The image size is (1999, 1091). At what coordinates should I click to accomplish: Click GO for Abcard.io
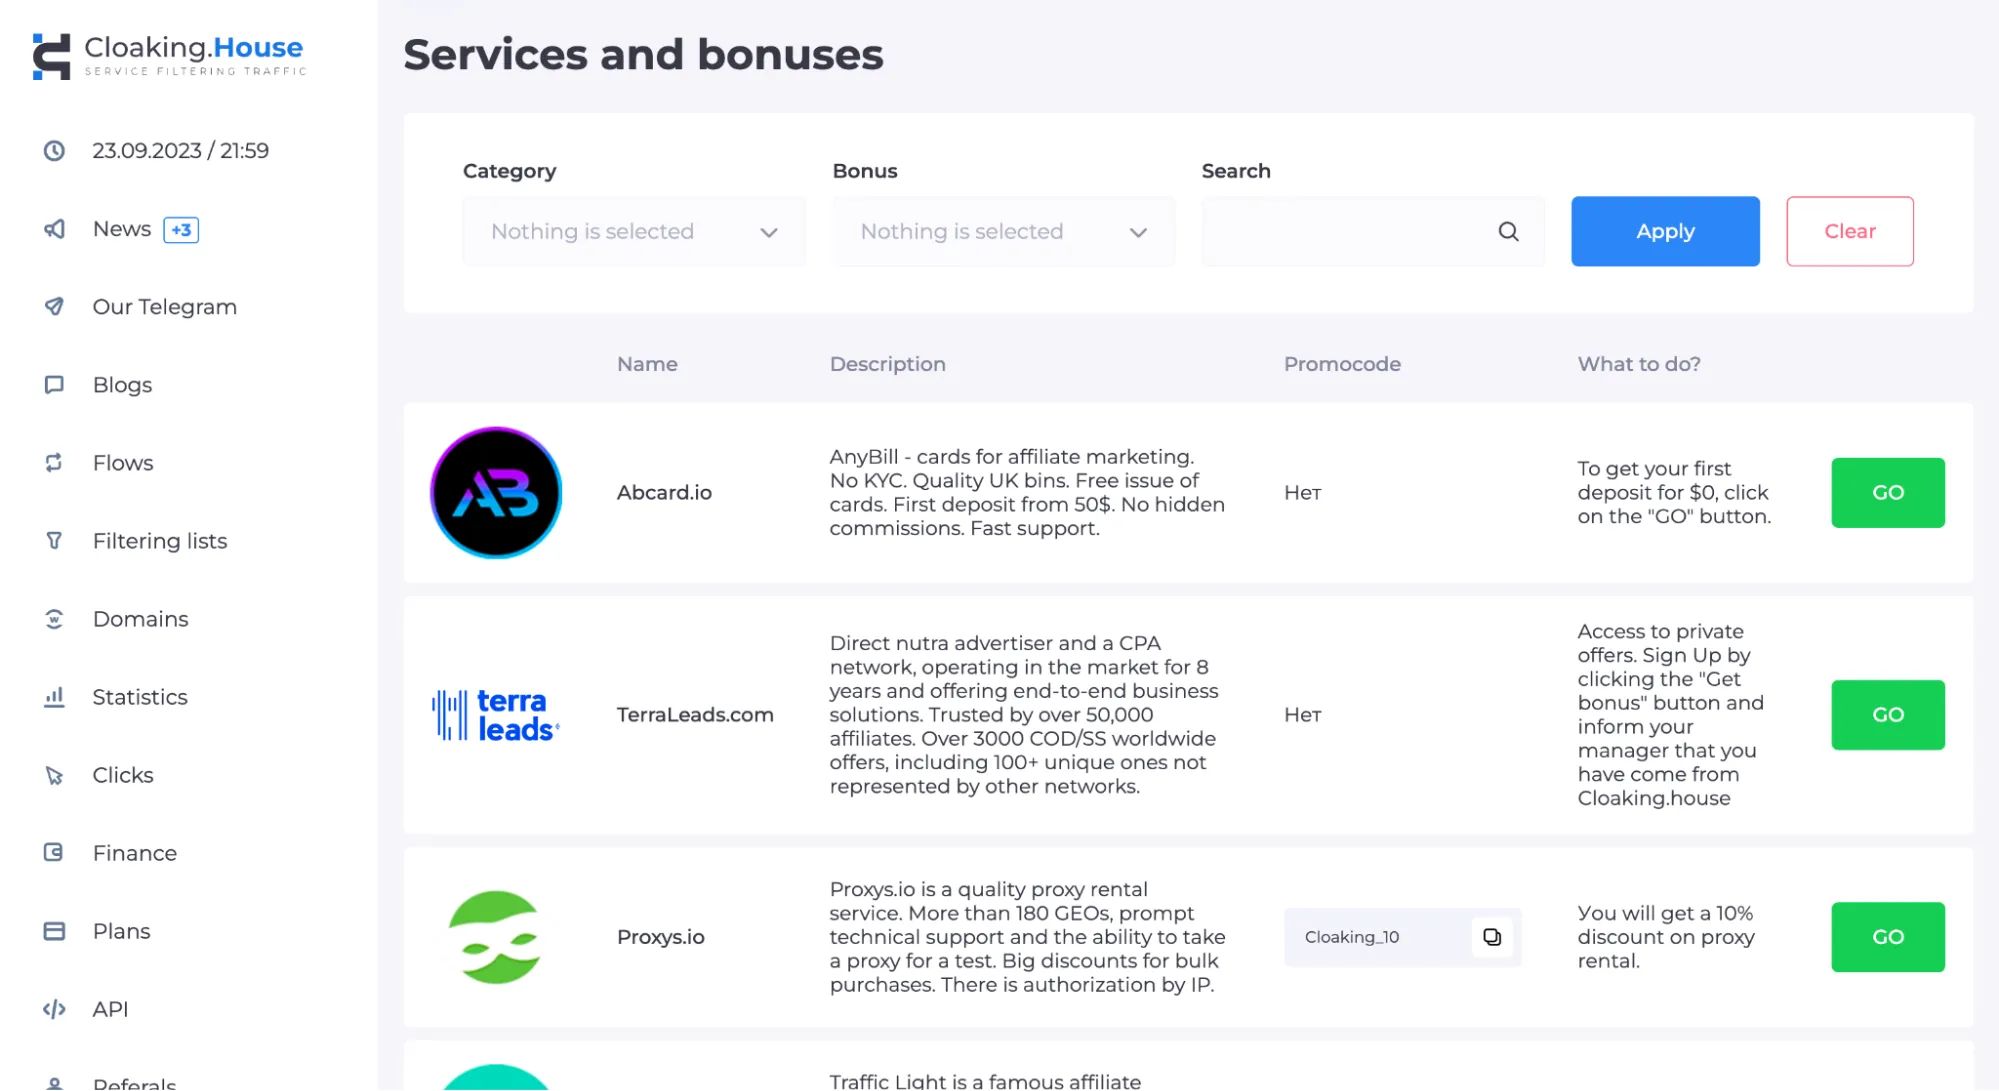[1888, 493]
